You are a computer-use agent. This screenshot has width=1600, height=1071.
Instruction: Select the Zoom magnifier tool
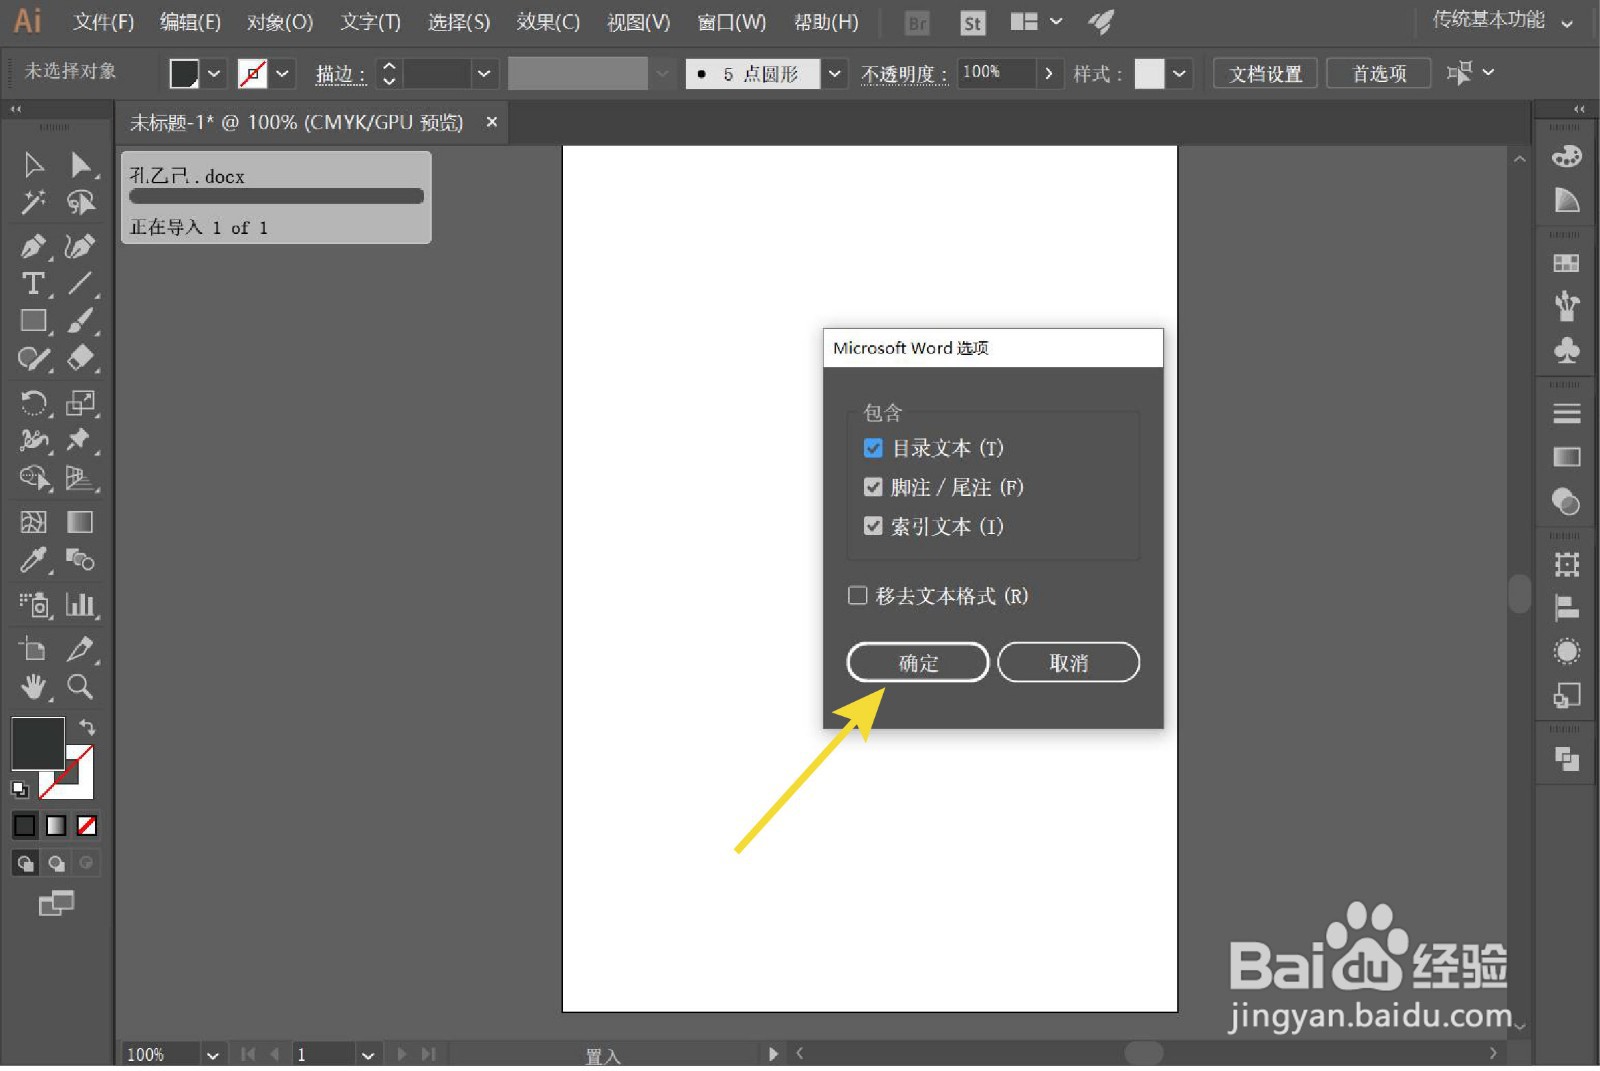[x=81, y=687]
